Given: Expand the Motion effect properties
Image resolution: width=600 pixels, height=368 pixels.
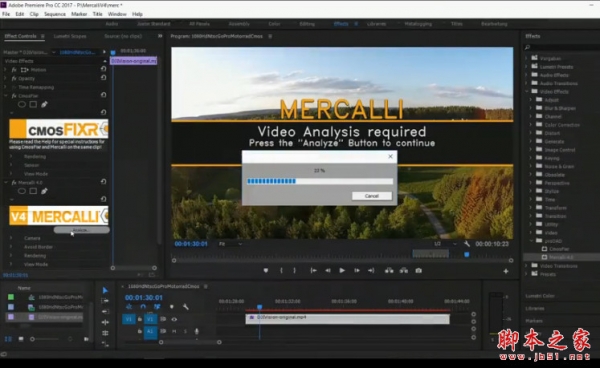Looking at the screenshot, I should 5,70.
